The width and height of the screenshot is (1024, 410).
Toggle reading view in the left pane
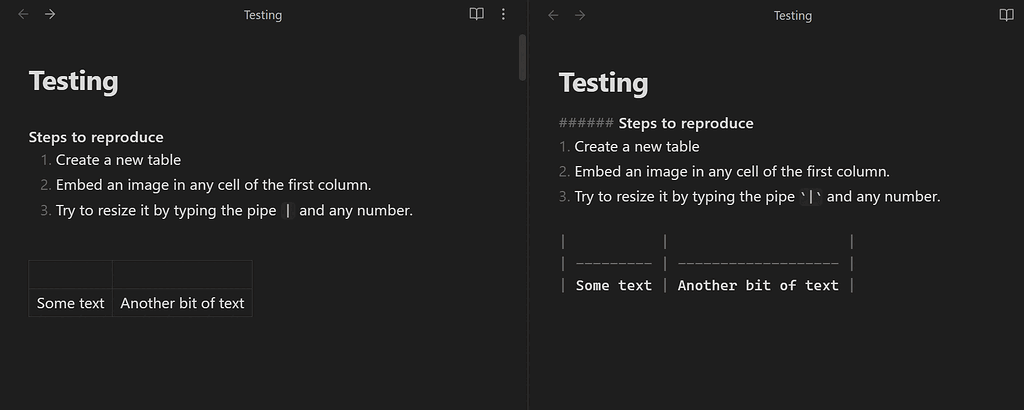tap(477, 14)
